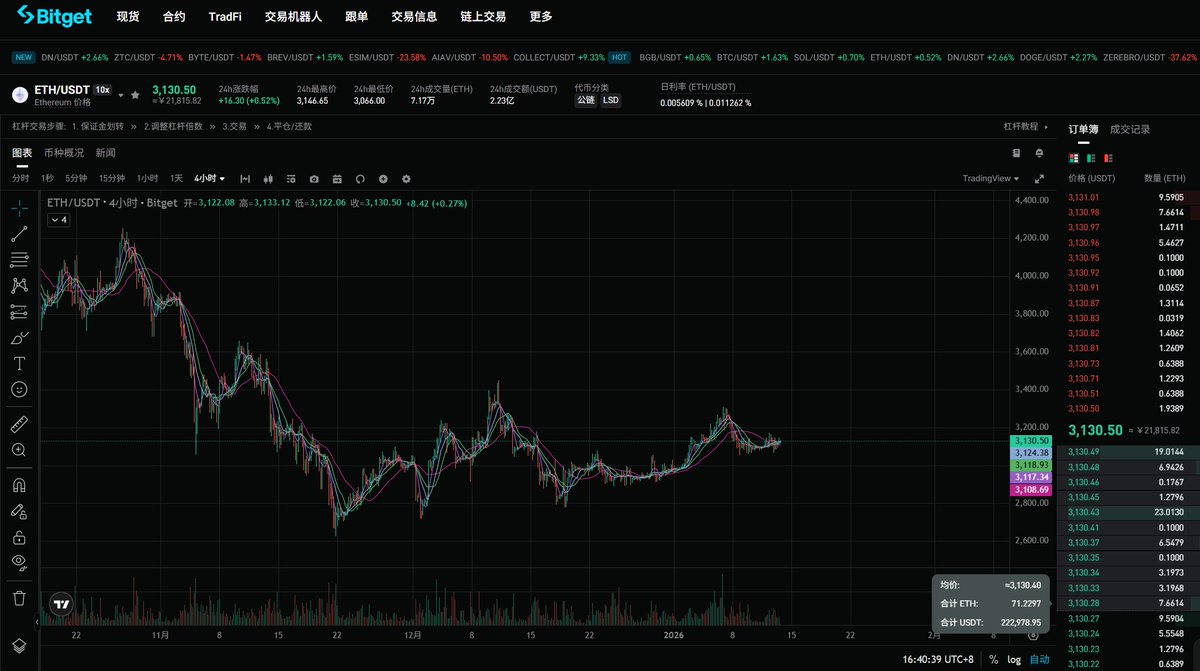Toggle stay in drawing mode
Screen dimensions: 1200x671
click(19, 511)
